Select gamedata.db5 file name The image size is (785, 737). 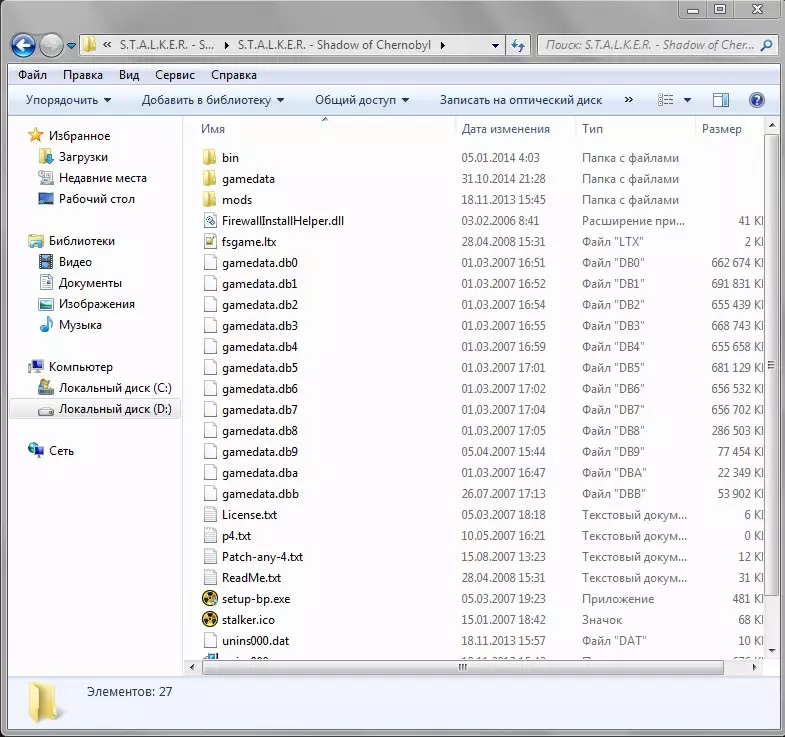(x=259, y=368)
